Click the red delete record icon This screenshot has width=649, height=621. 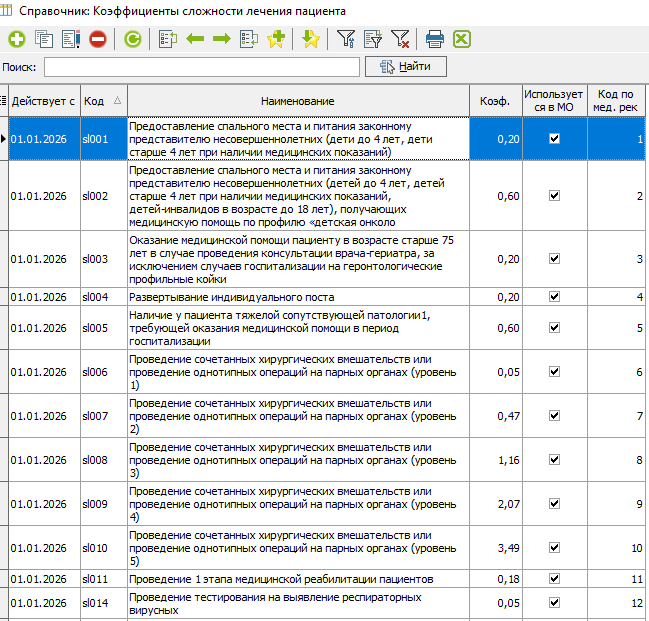tap(98, 40)
